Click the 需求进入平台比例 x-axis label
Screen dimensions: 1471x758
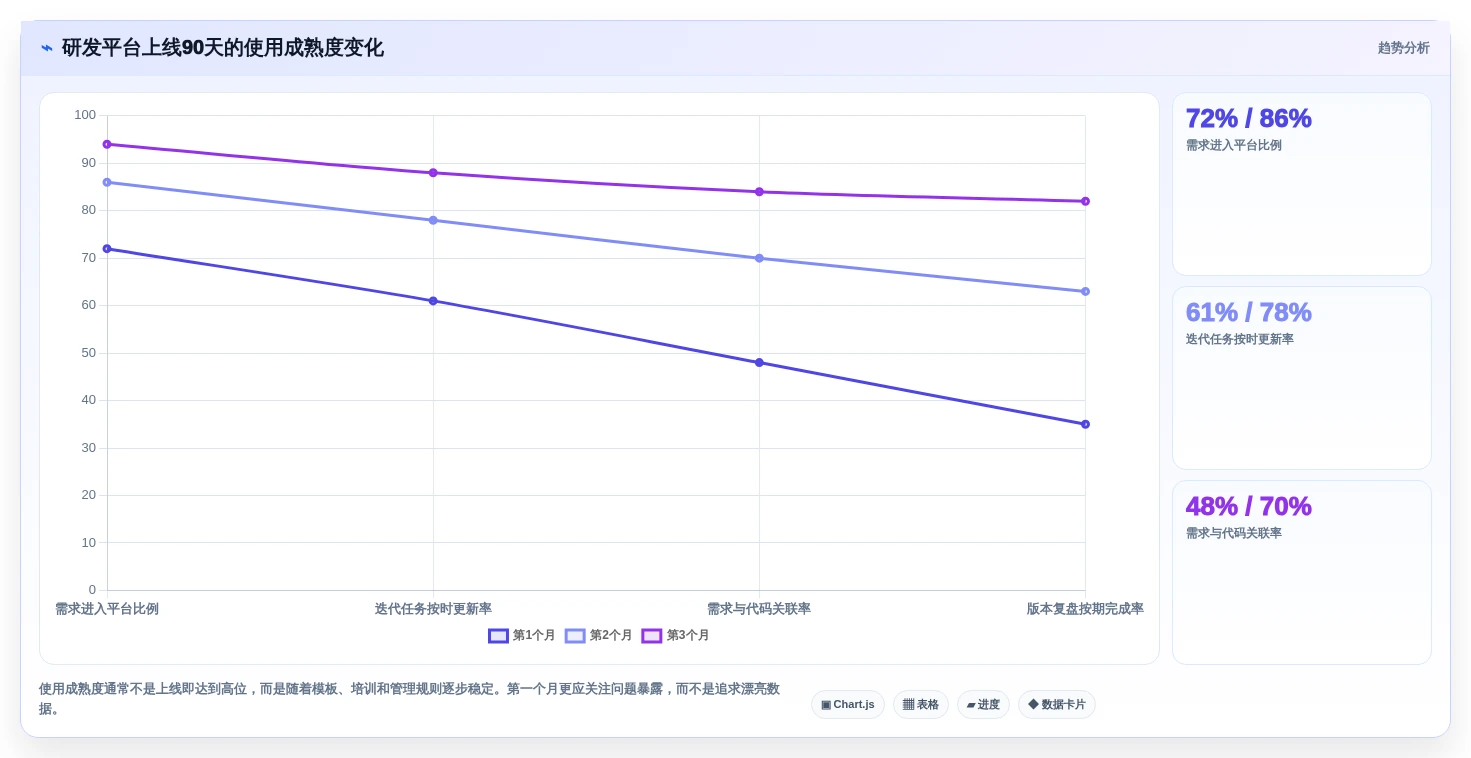107,609
